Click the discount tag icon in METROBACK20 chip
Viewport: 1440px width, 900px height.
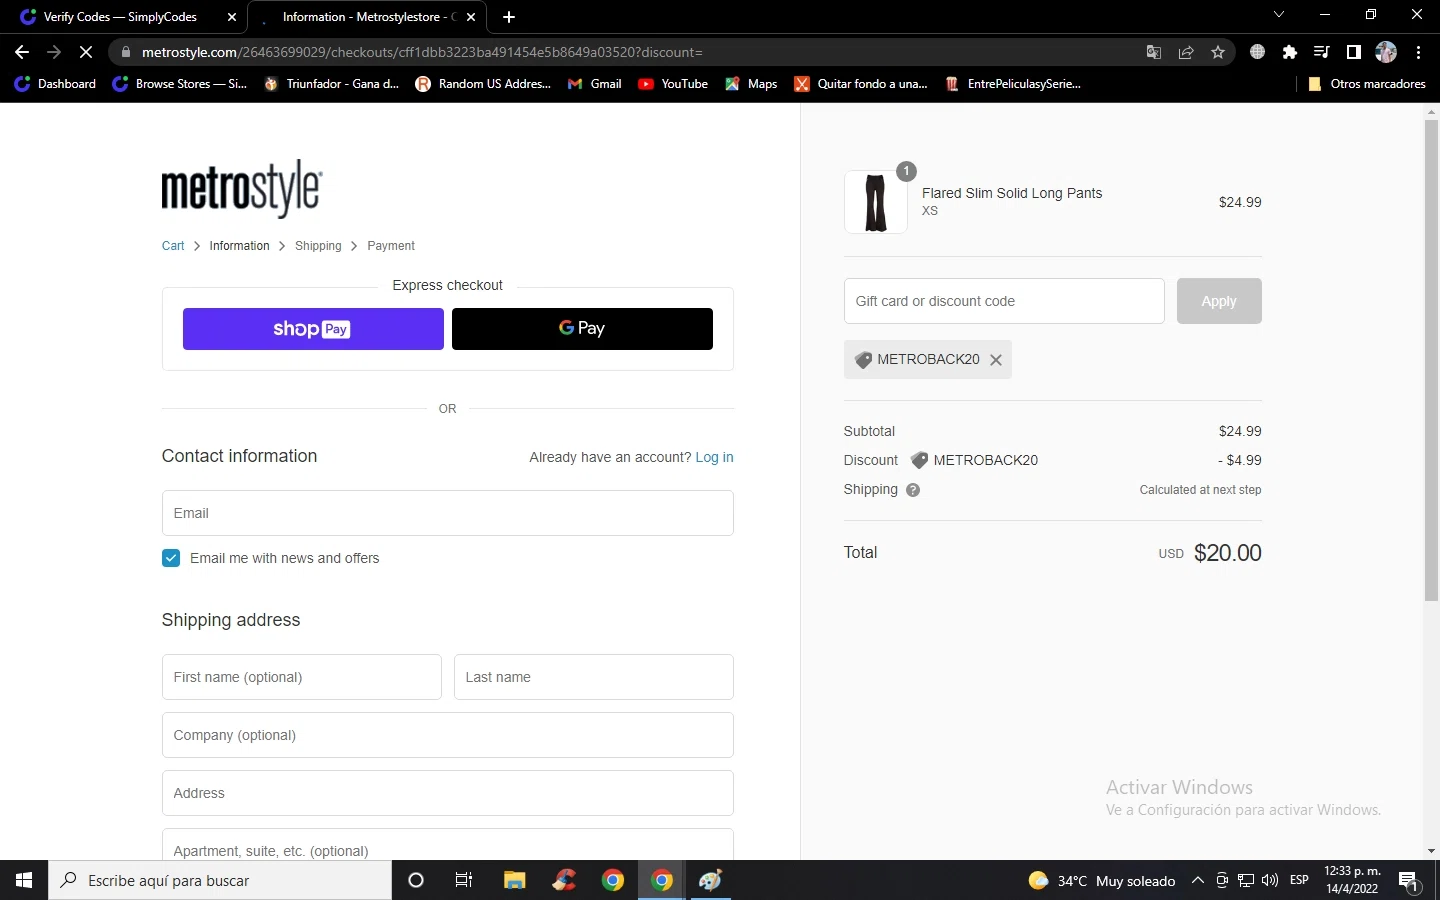pyautogui.click(x=863, y=360)
